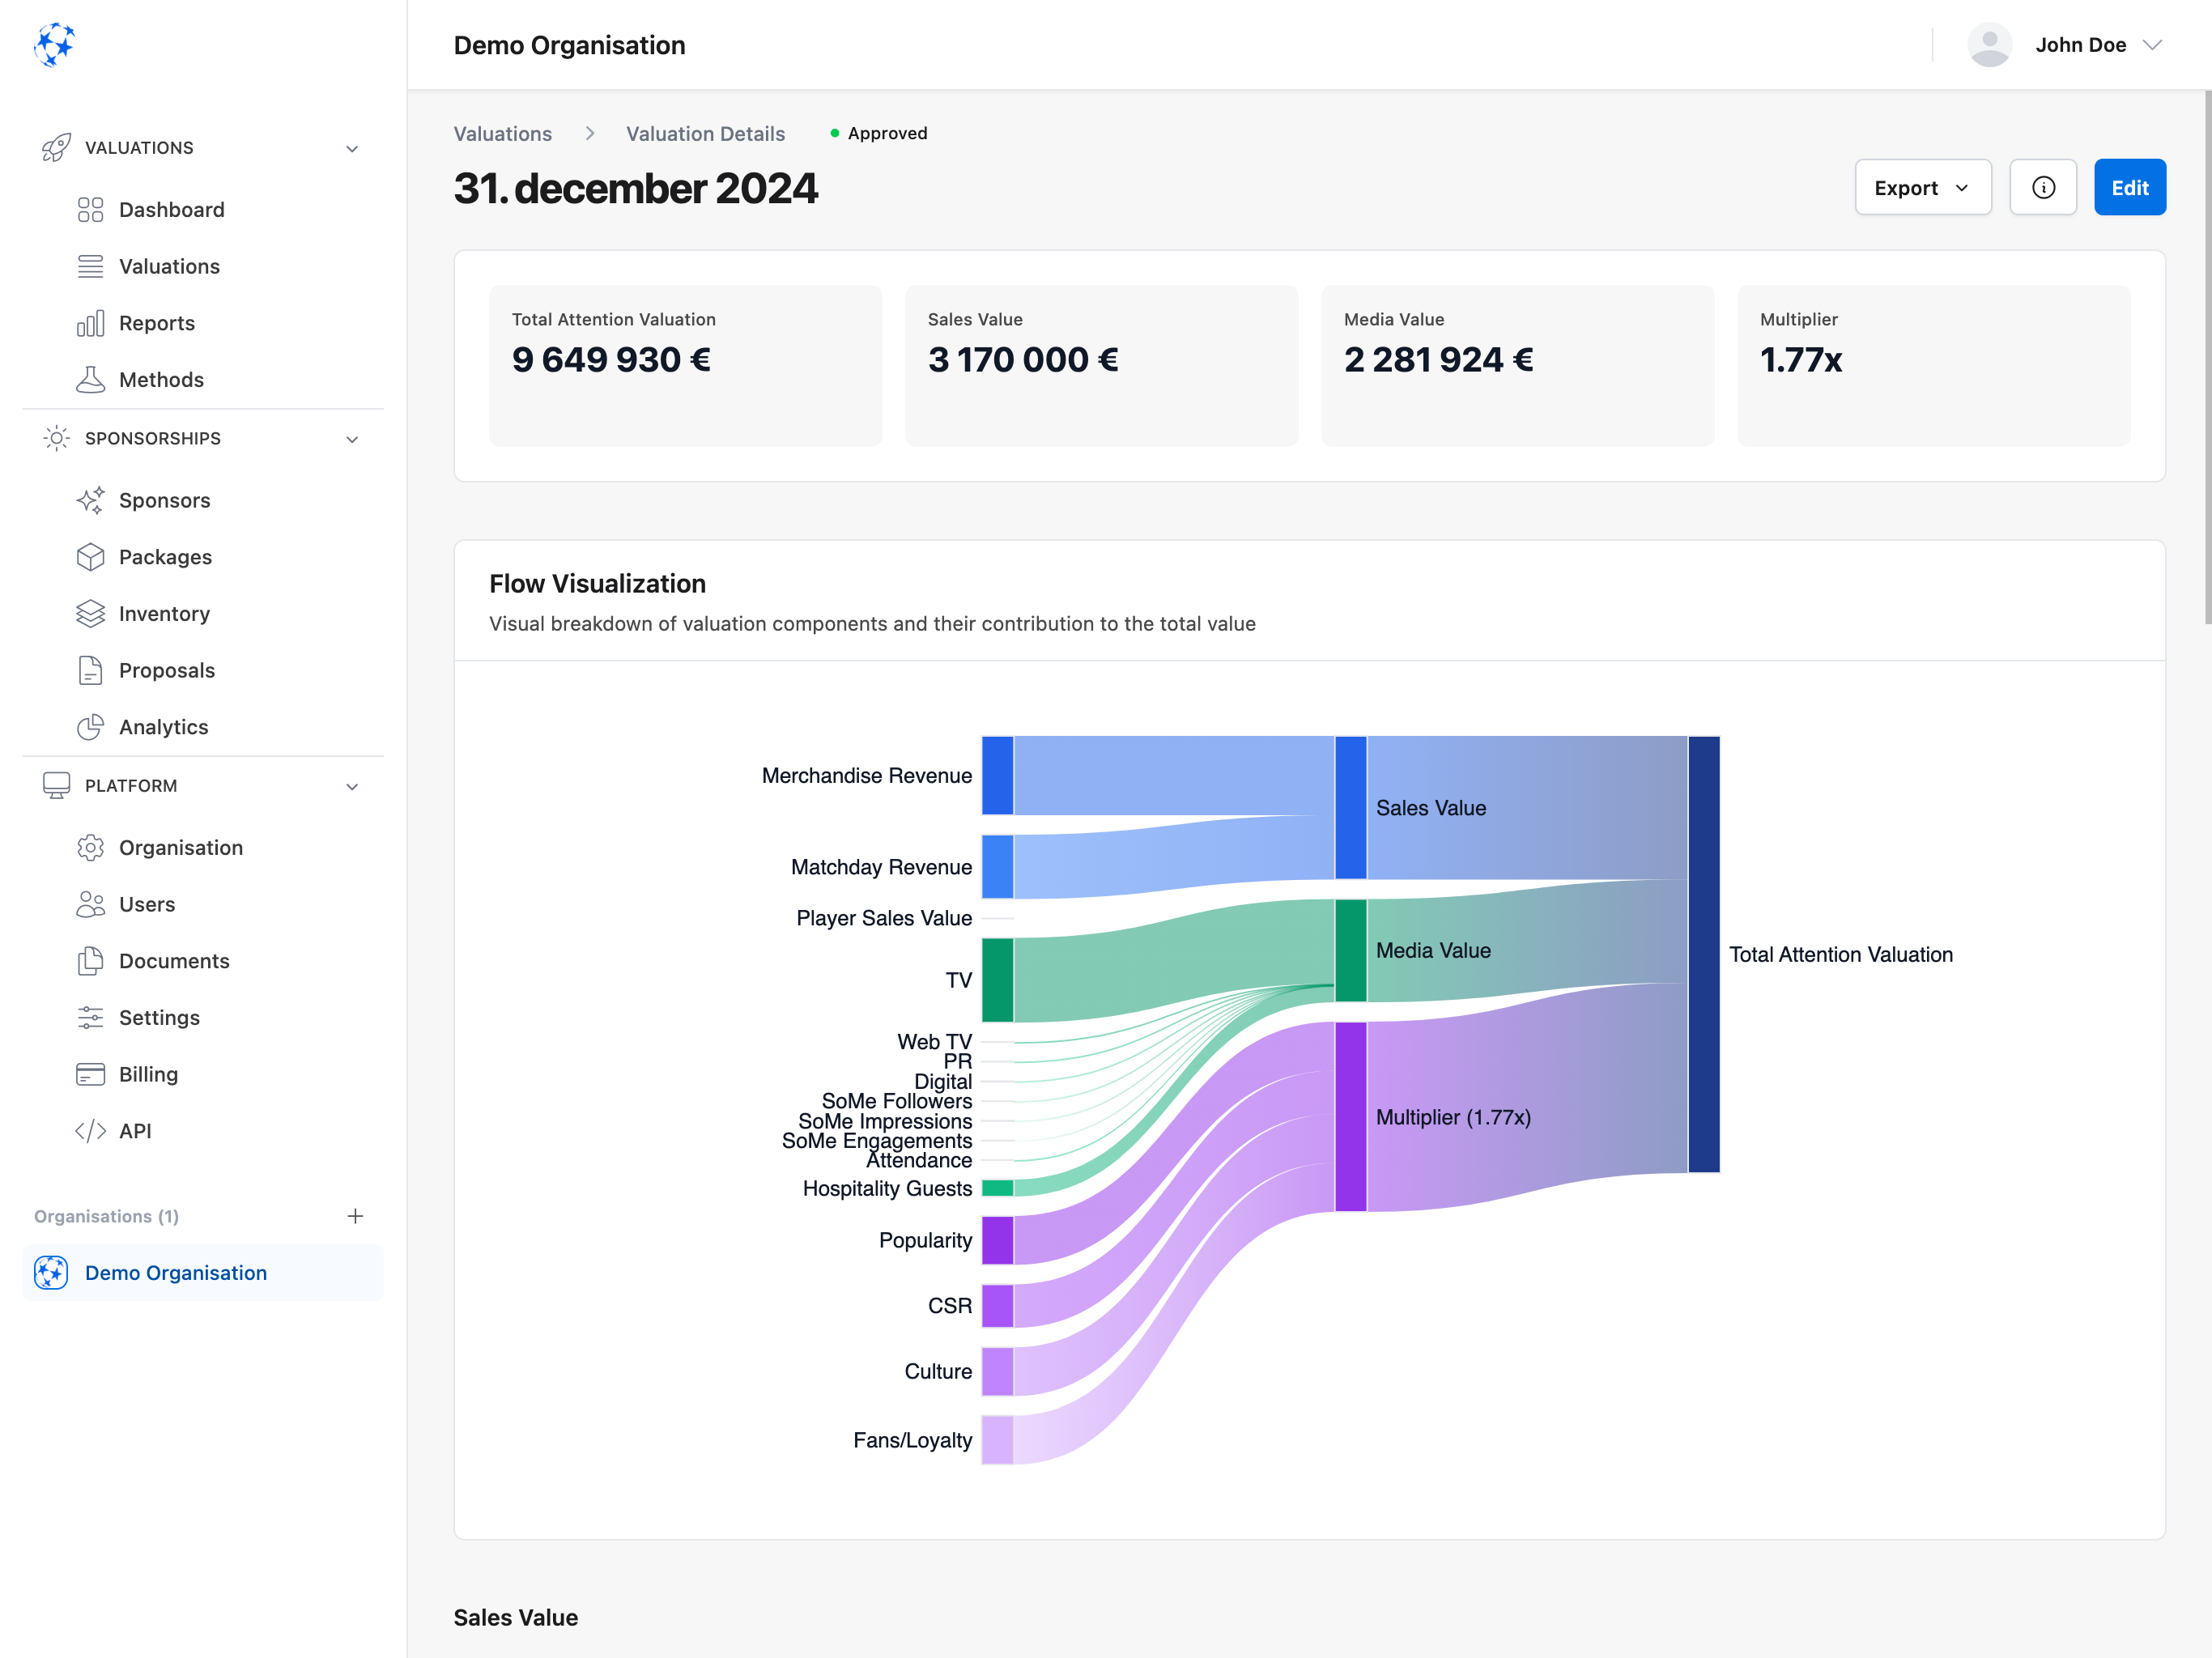Collapse the SPONSORSHIPS group
The width and height of the screenshot is (2212, 1658).
coord(351,438)
